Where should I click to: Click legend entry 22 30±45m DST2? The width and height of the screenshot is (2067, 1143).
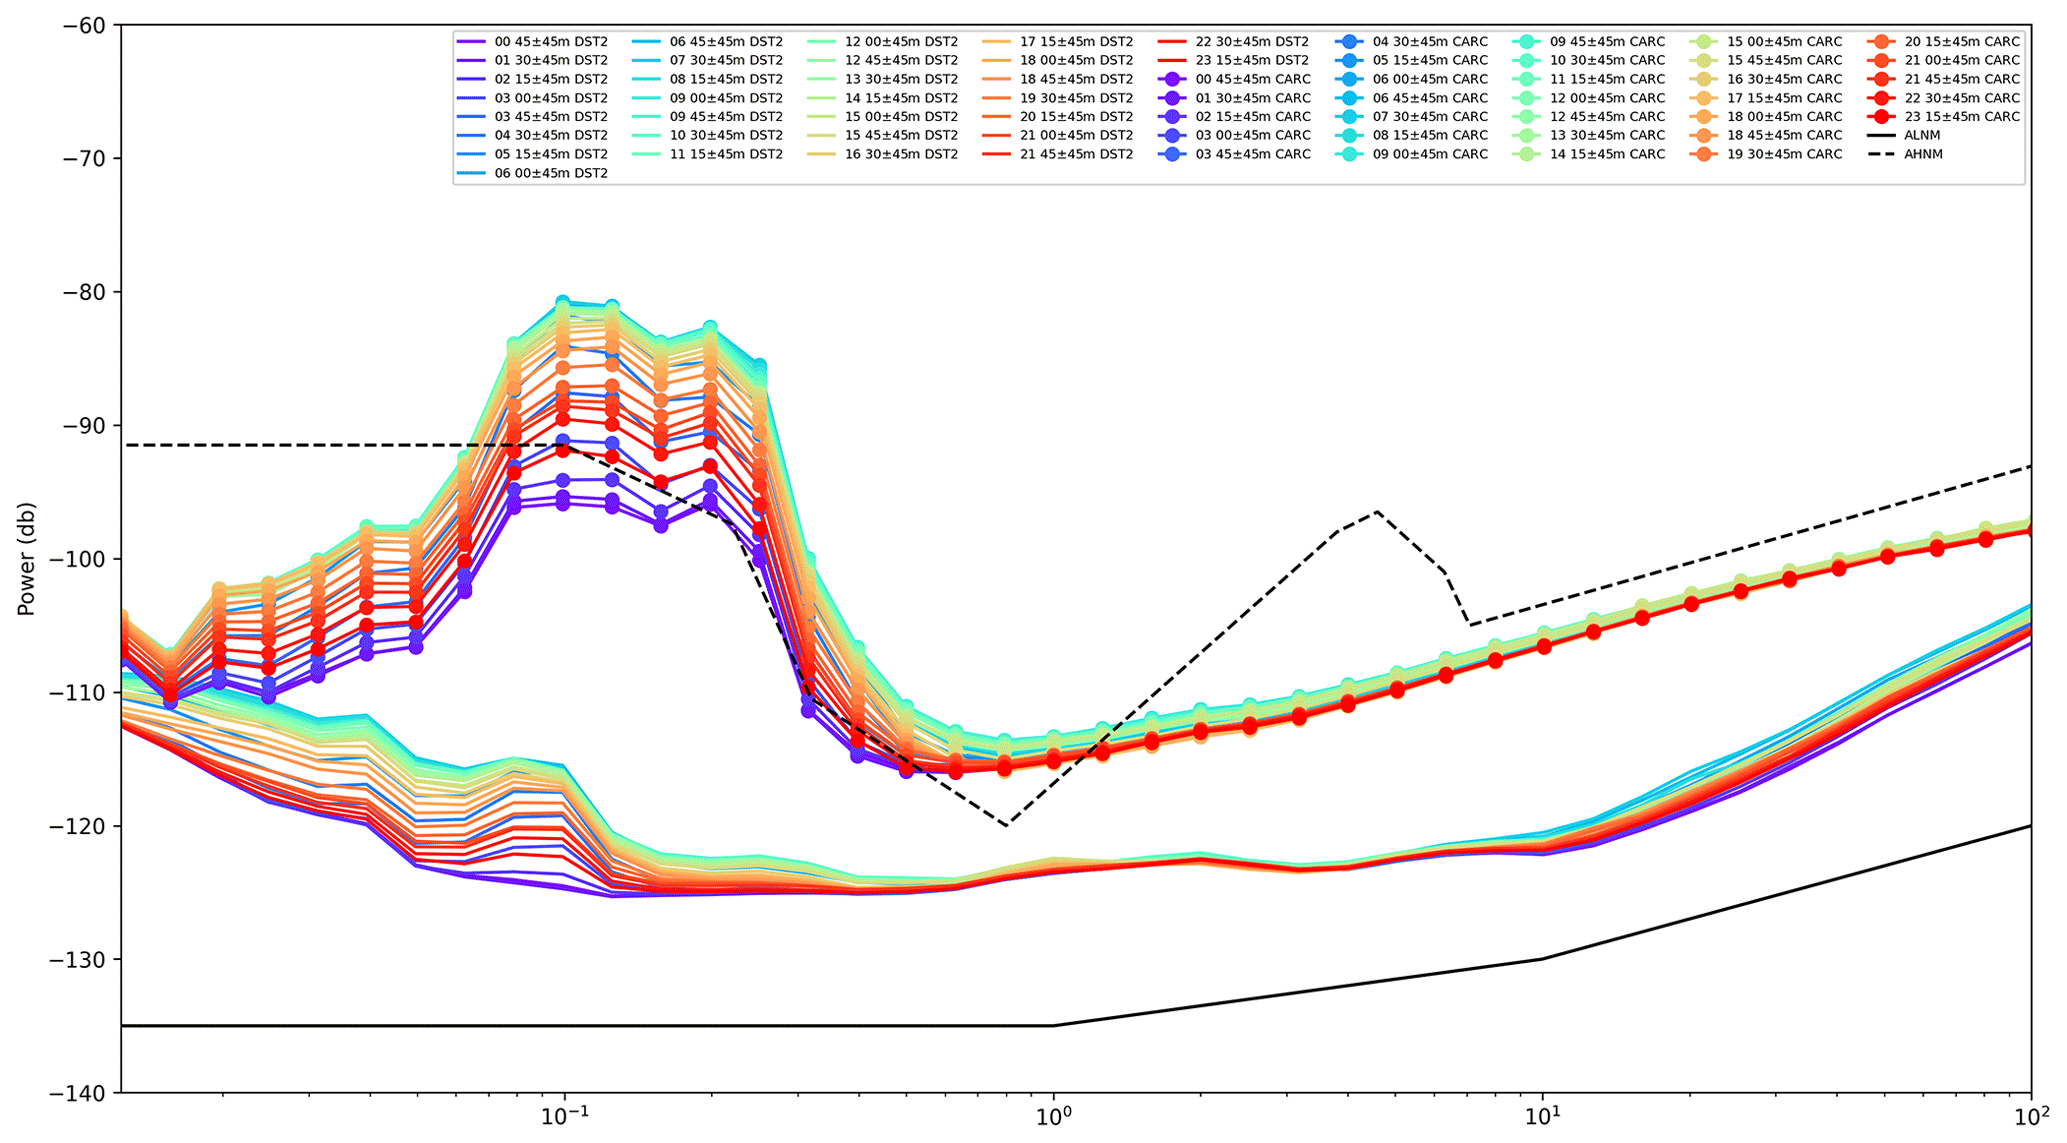(x=1252, y=42)
